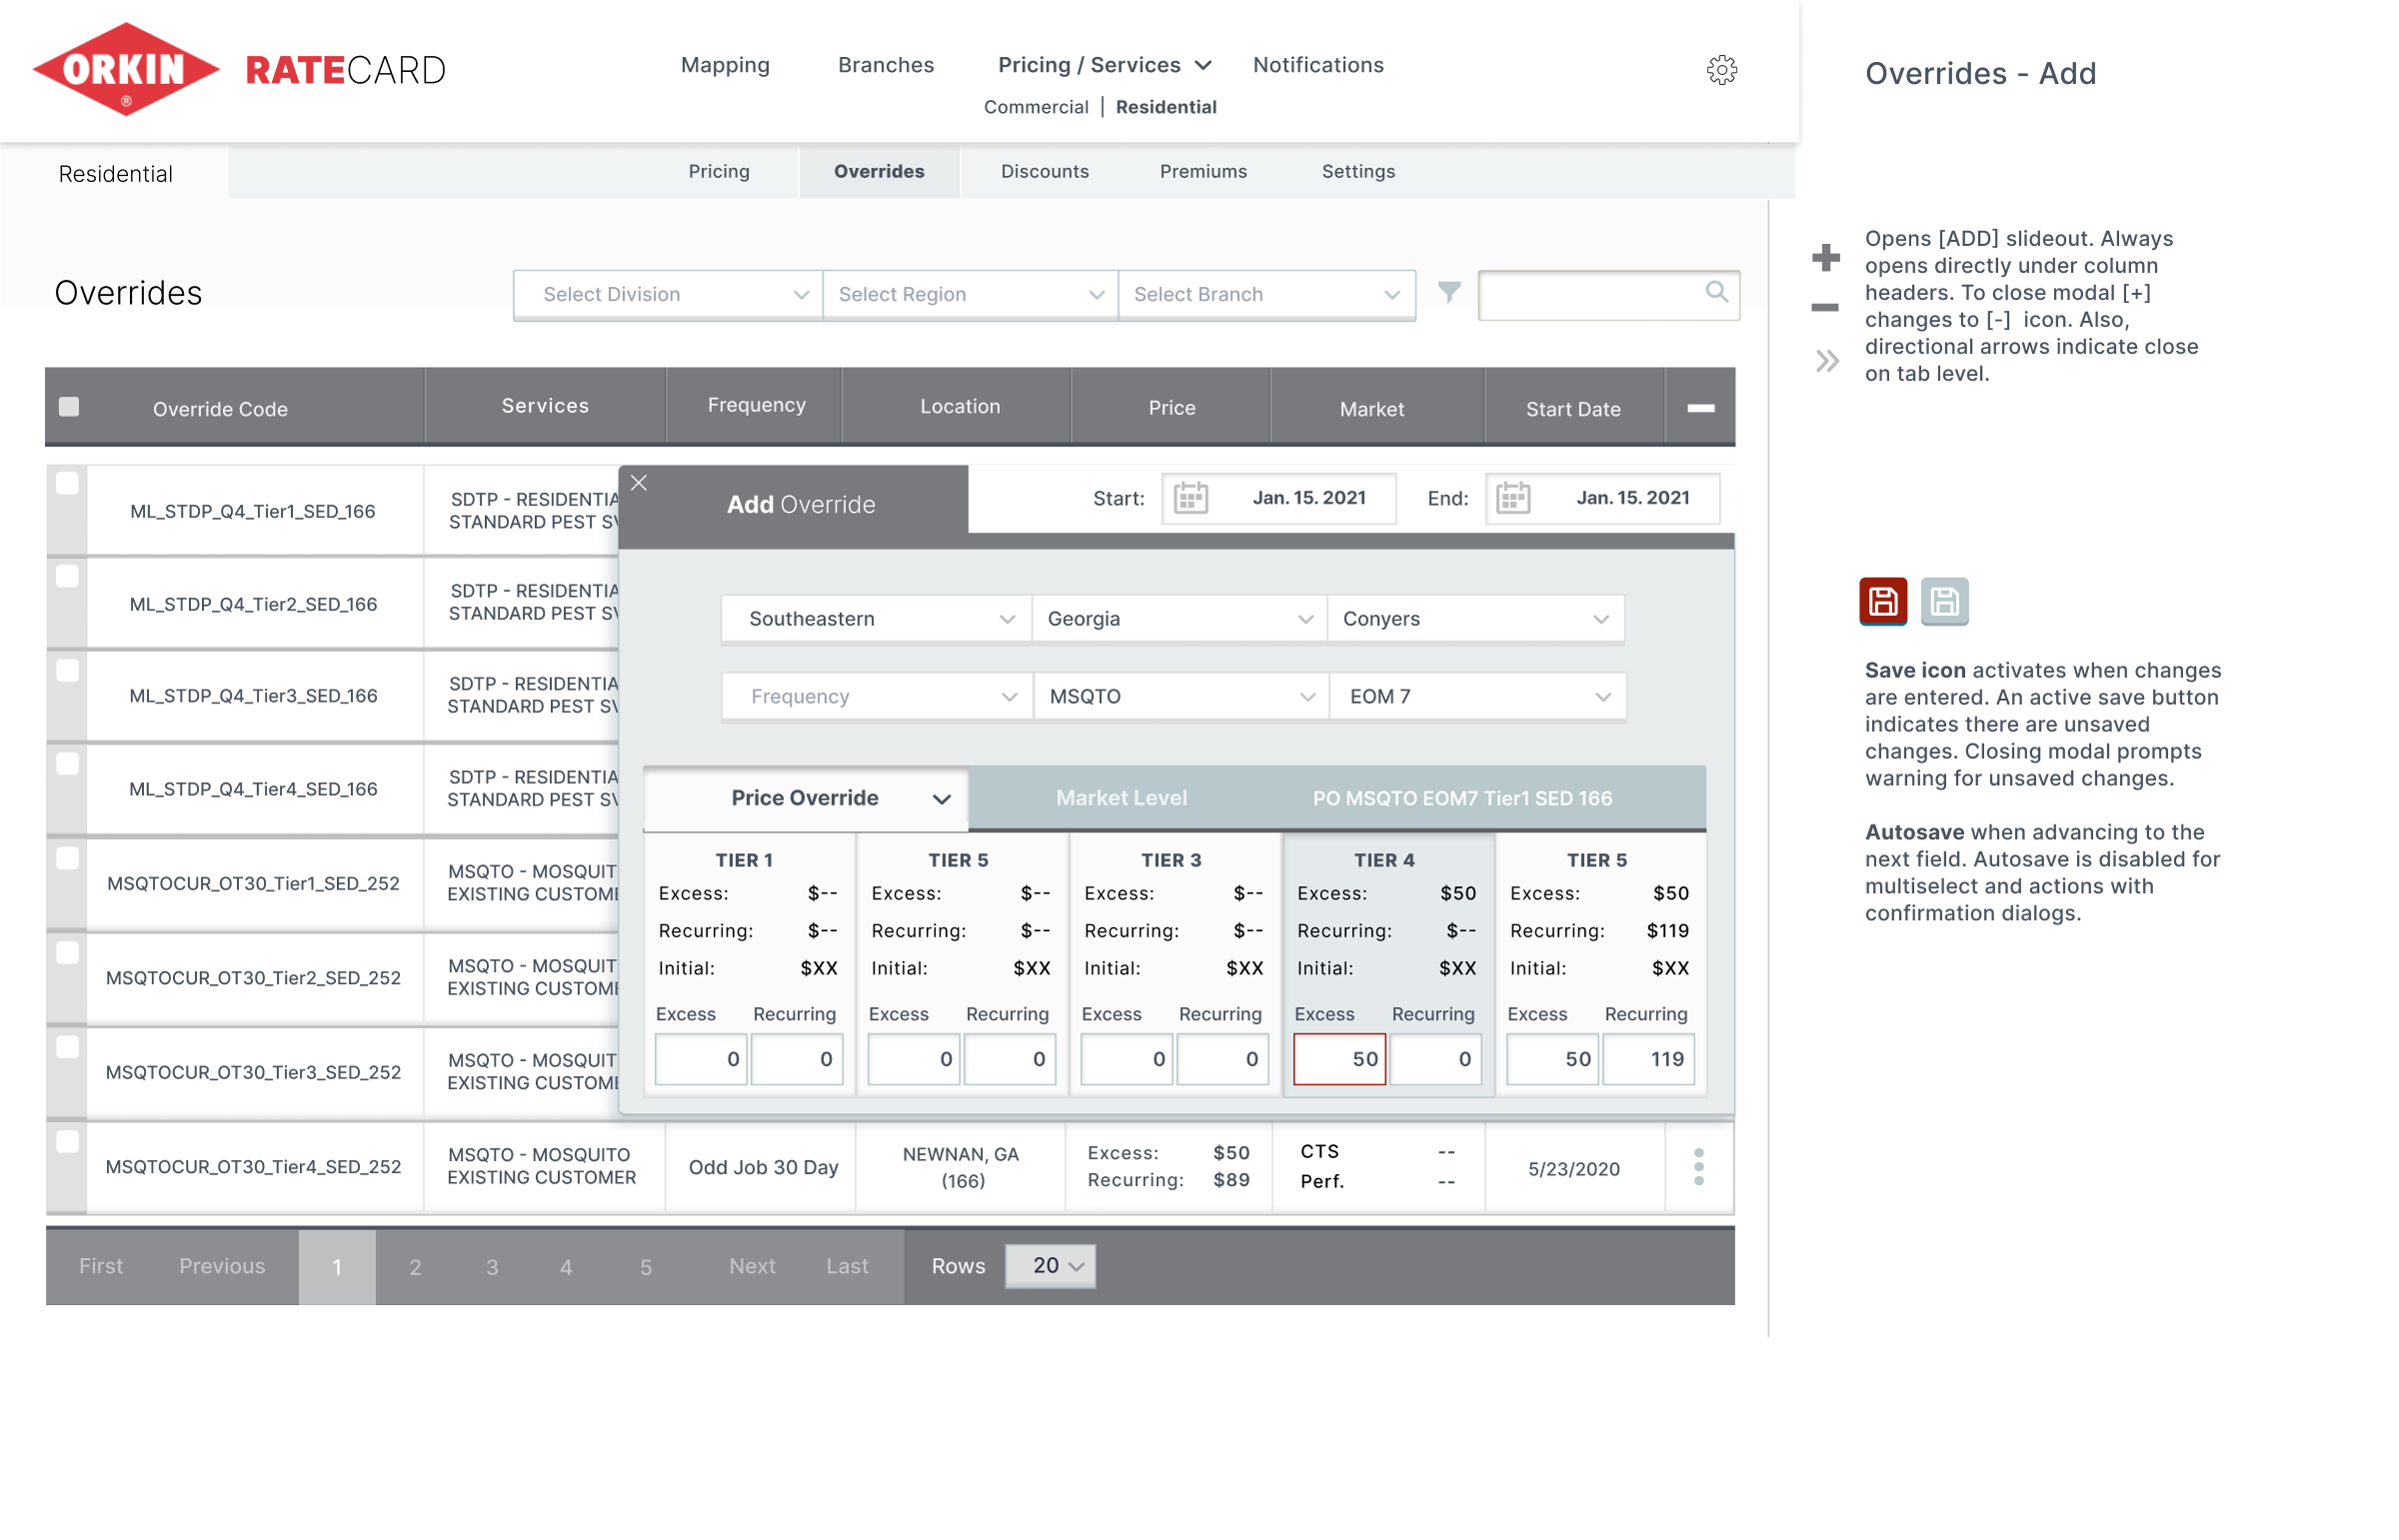Image resolution: width=2399 pixels, height=1540 pixels.
Task: Close the Add Override panel
Action: coord(639,483)
